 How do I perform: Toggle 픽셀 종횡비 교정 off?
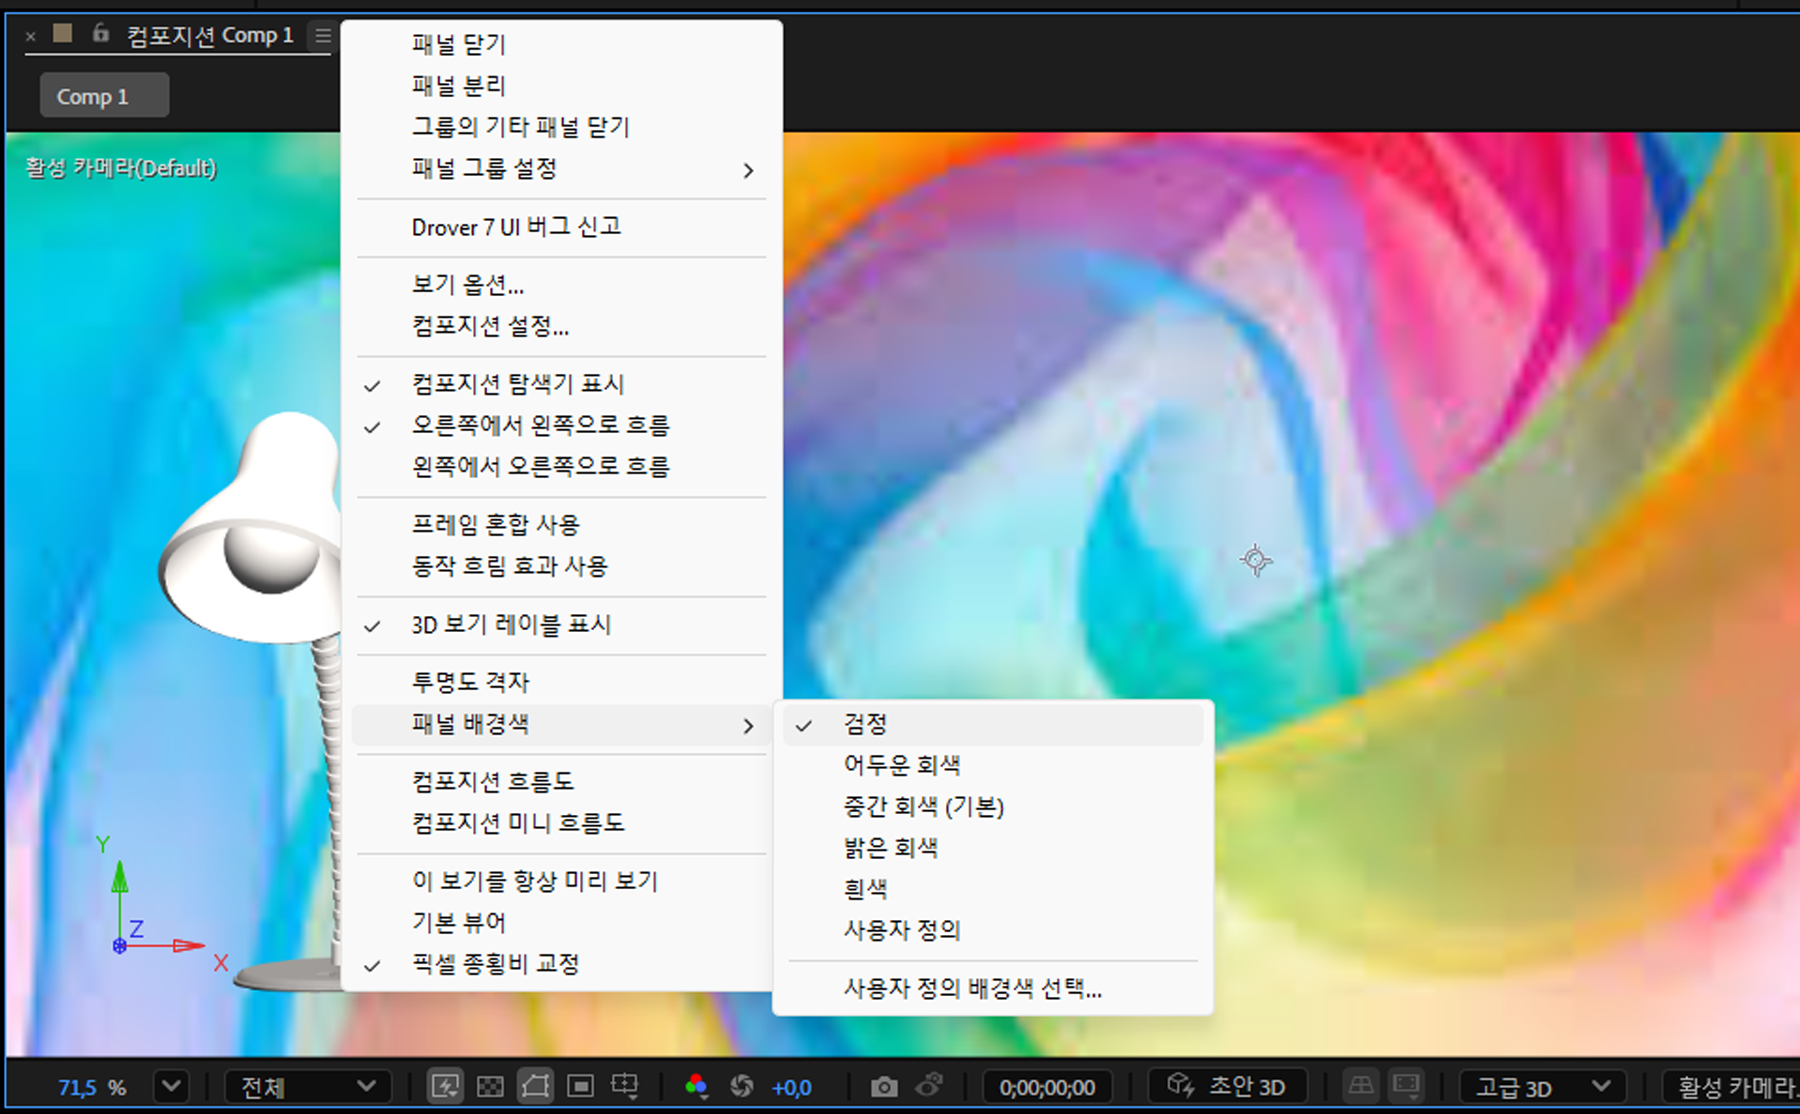point(496,964)
